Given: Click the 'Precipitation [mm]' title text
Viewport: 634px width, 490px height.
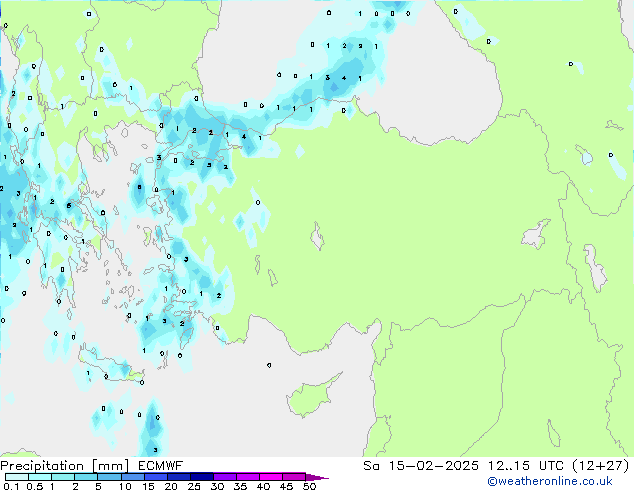Looking at the screenshot, I should coord(65,466).
